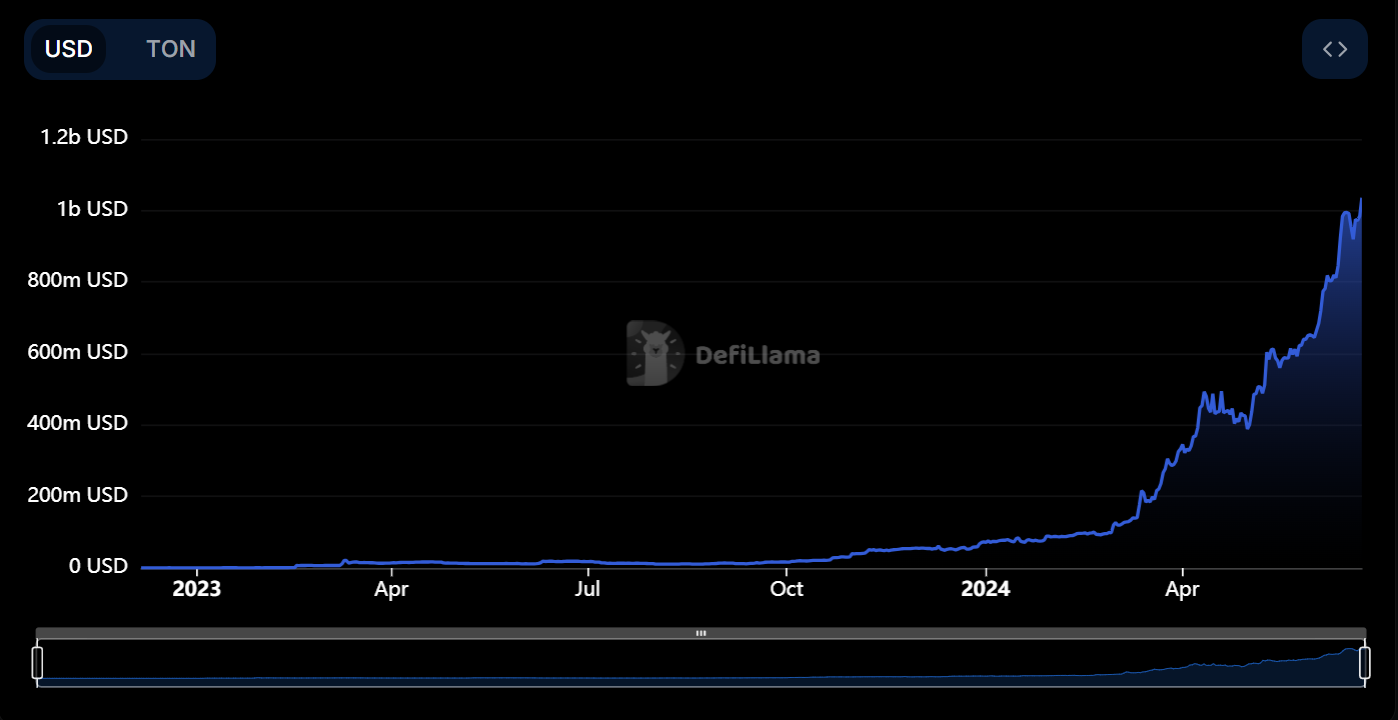Switch the chart denomination to USD
Image resolution: width=1398 pixels, height=720 pixels.
point(69,49)
